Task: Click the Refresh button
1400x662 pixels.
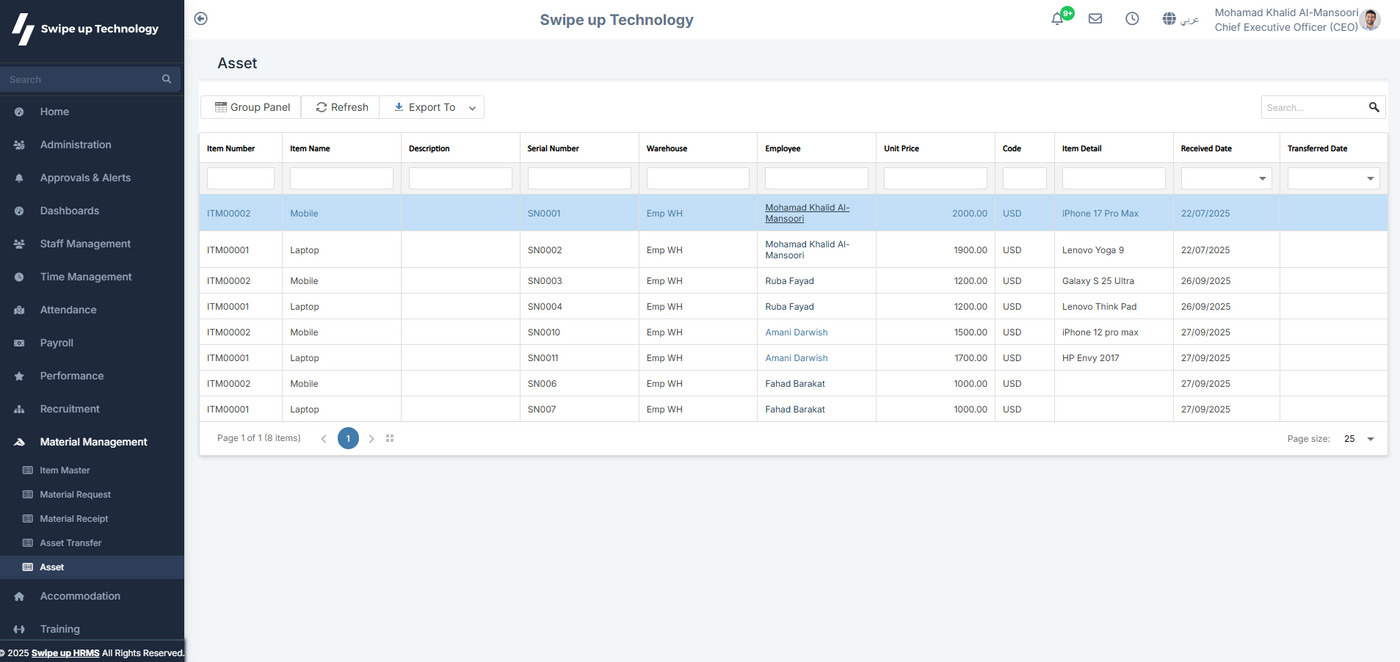Action: coord(340,107)
